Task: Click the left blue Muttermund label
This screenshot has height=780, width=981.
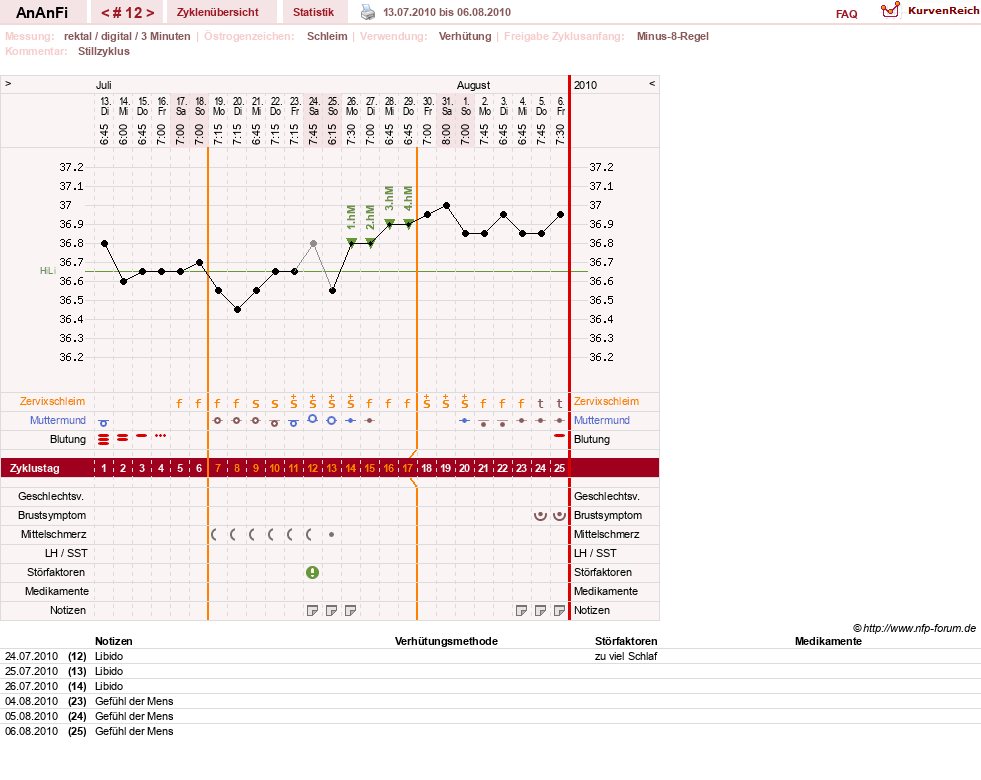Action: pyautogui.click(x=58, y=420)
